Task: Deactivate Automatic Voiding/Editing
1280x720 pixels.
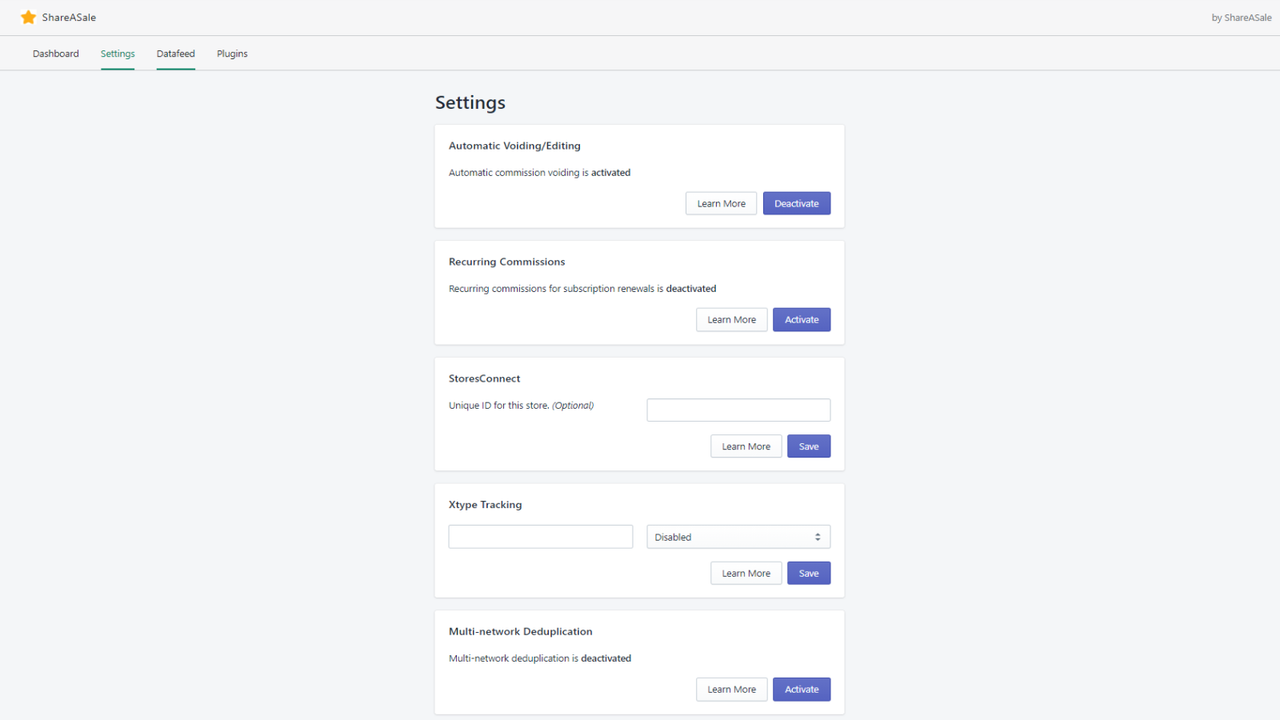Action: coord(796,203)
